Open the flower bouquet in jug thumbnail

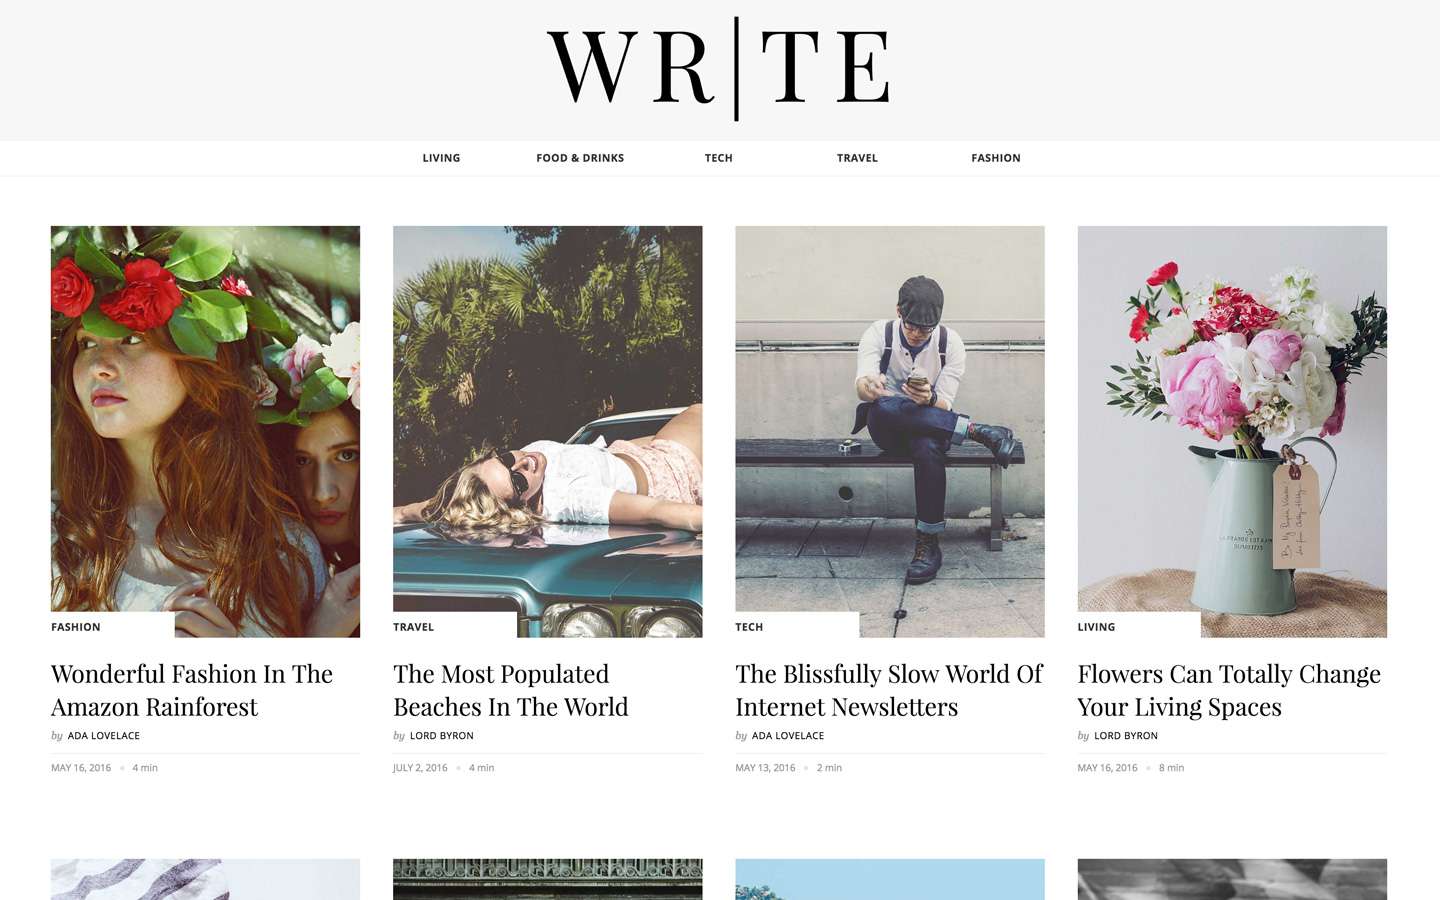(x=1232, y=431)
